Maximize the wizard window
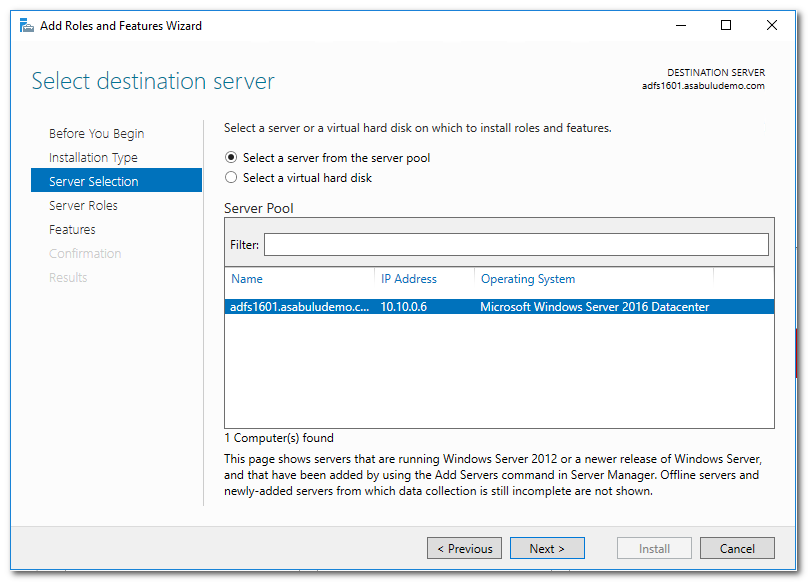Image resolution: width=808 pixels, height=582 pixels. (x=726, y=25)
